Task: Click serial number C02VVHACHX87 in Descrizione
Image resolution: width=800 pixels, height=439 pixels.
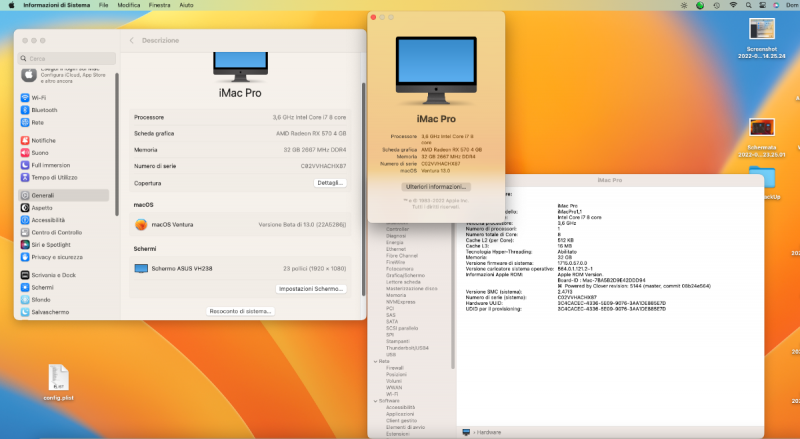Action: 323,166
